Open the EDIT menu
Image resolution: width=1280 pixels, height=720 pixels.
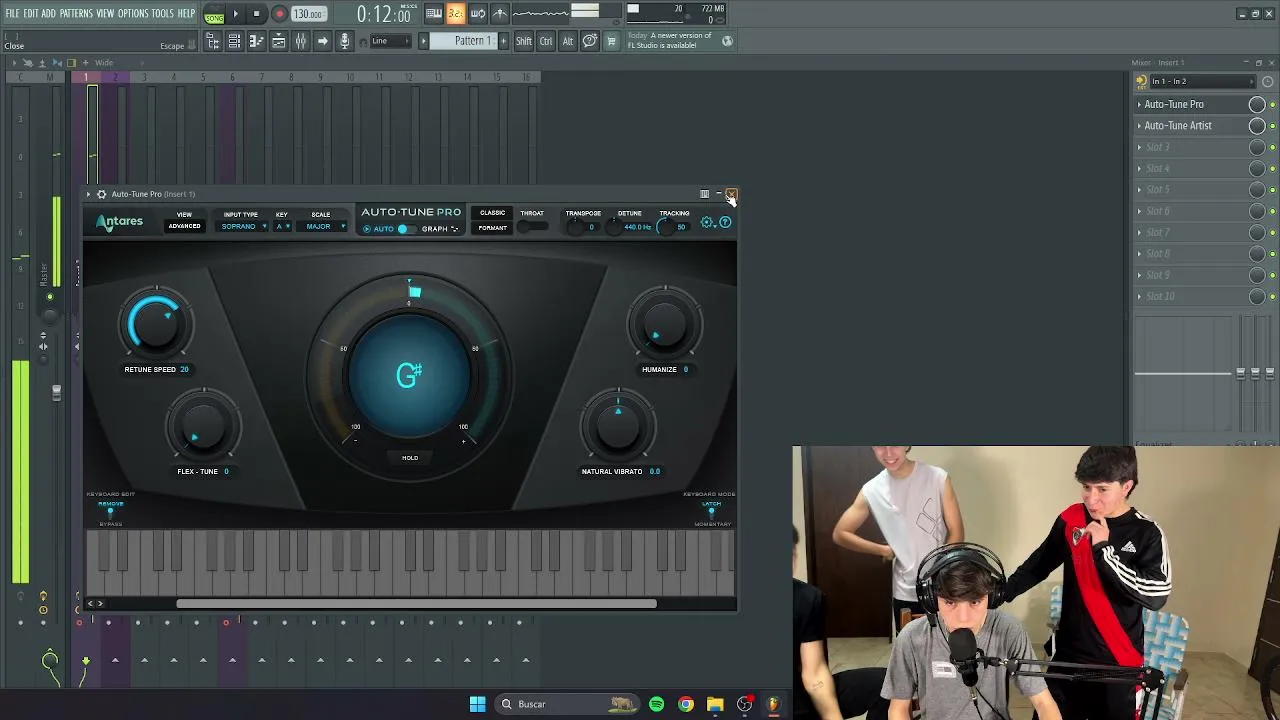[x=31, y=13]
